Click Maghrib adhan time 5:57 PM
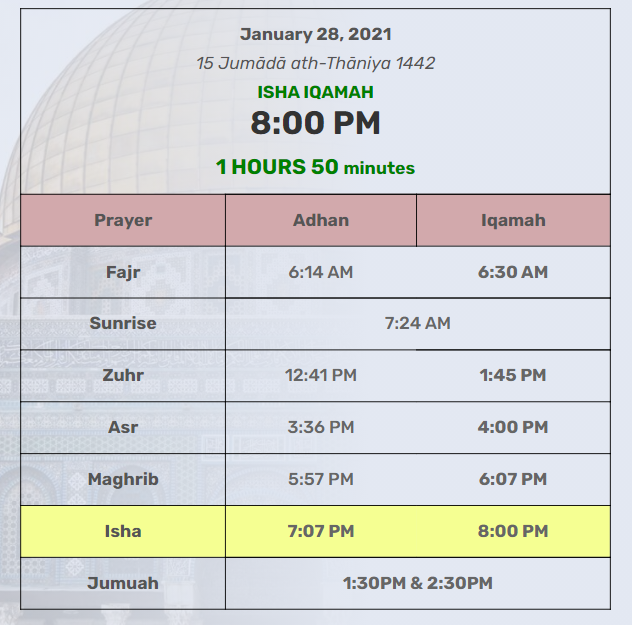 [321, 480]
